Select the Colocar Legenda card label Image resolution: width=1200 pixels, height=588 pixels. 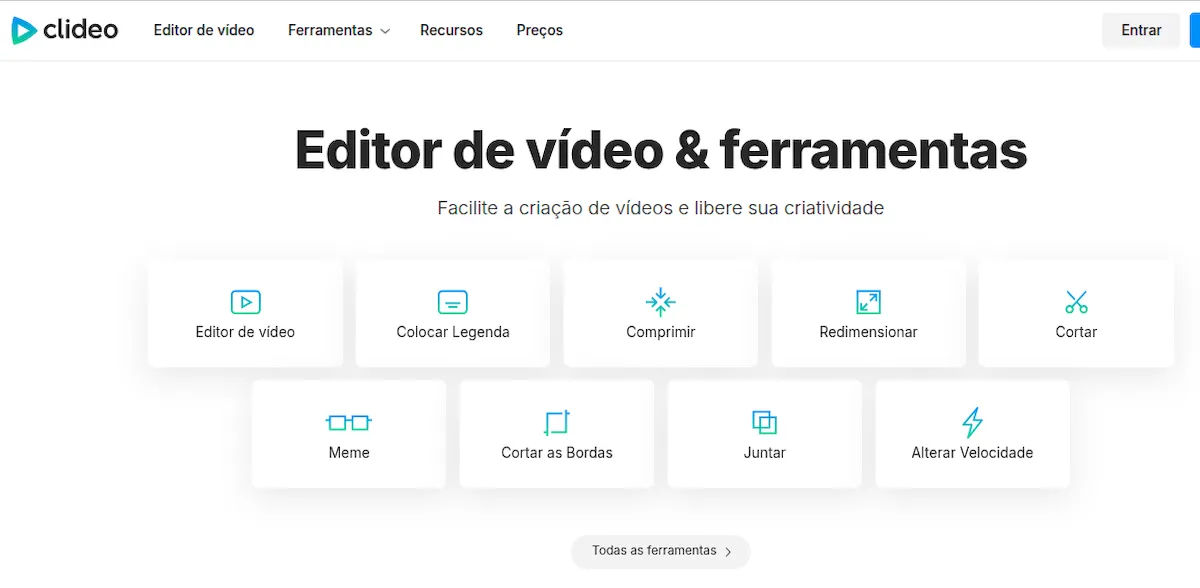coord(453,332)
